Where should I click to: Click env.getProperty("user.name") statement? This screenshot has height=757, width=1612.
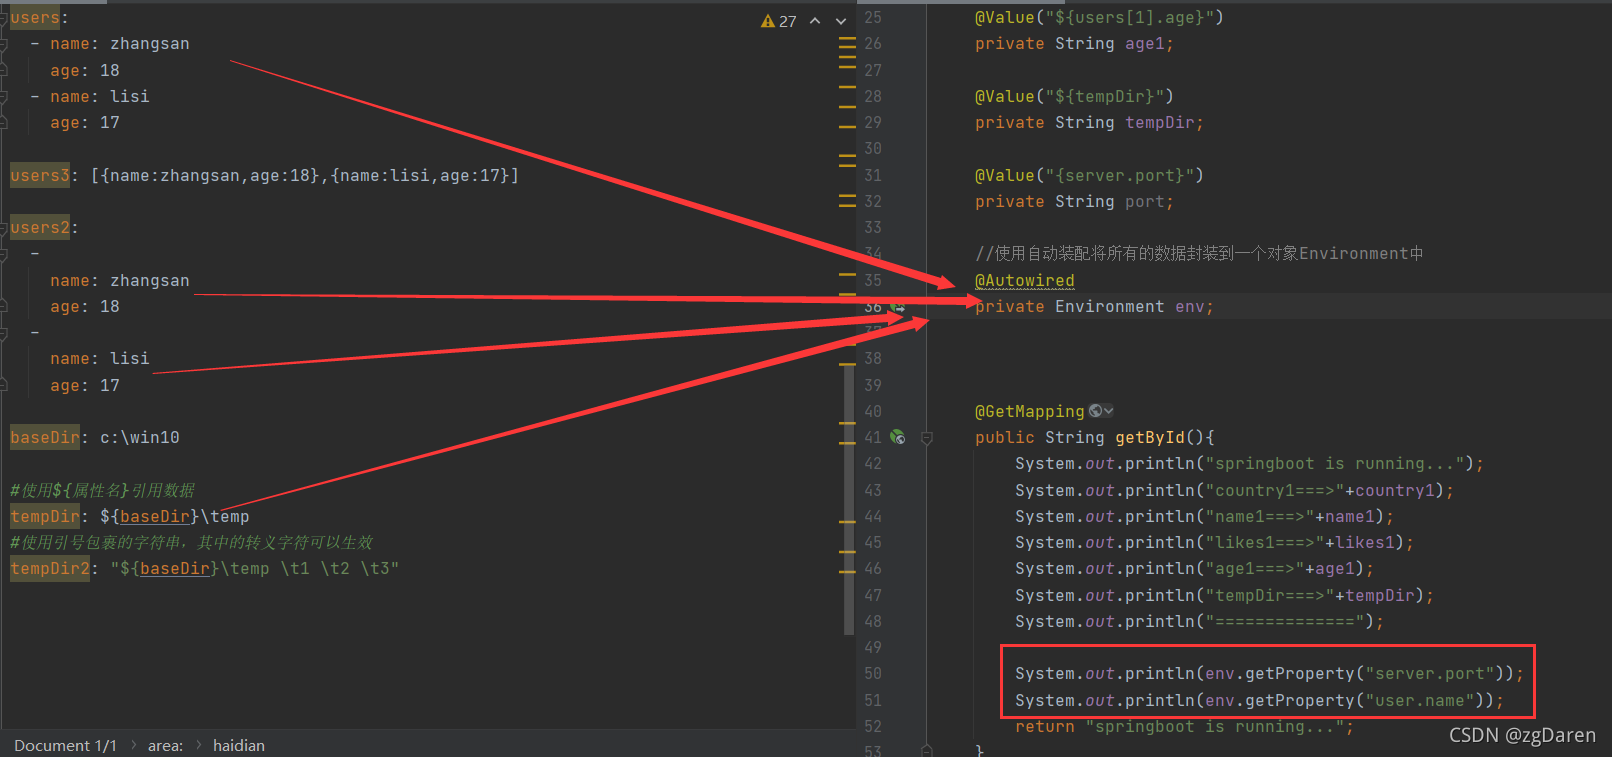click(x=1260, y=700)
